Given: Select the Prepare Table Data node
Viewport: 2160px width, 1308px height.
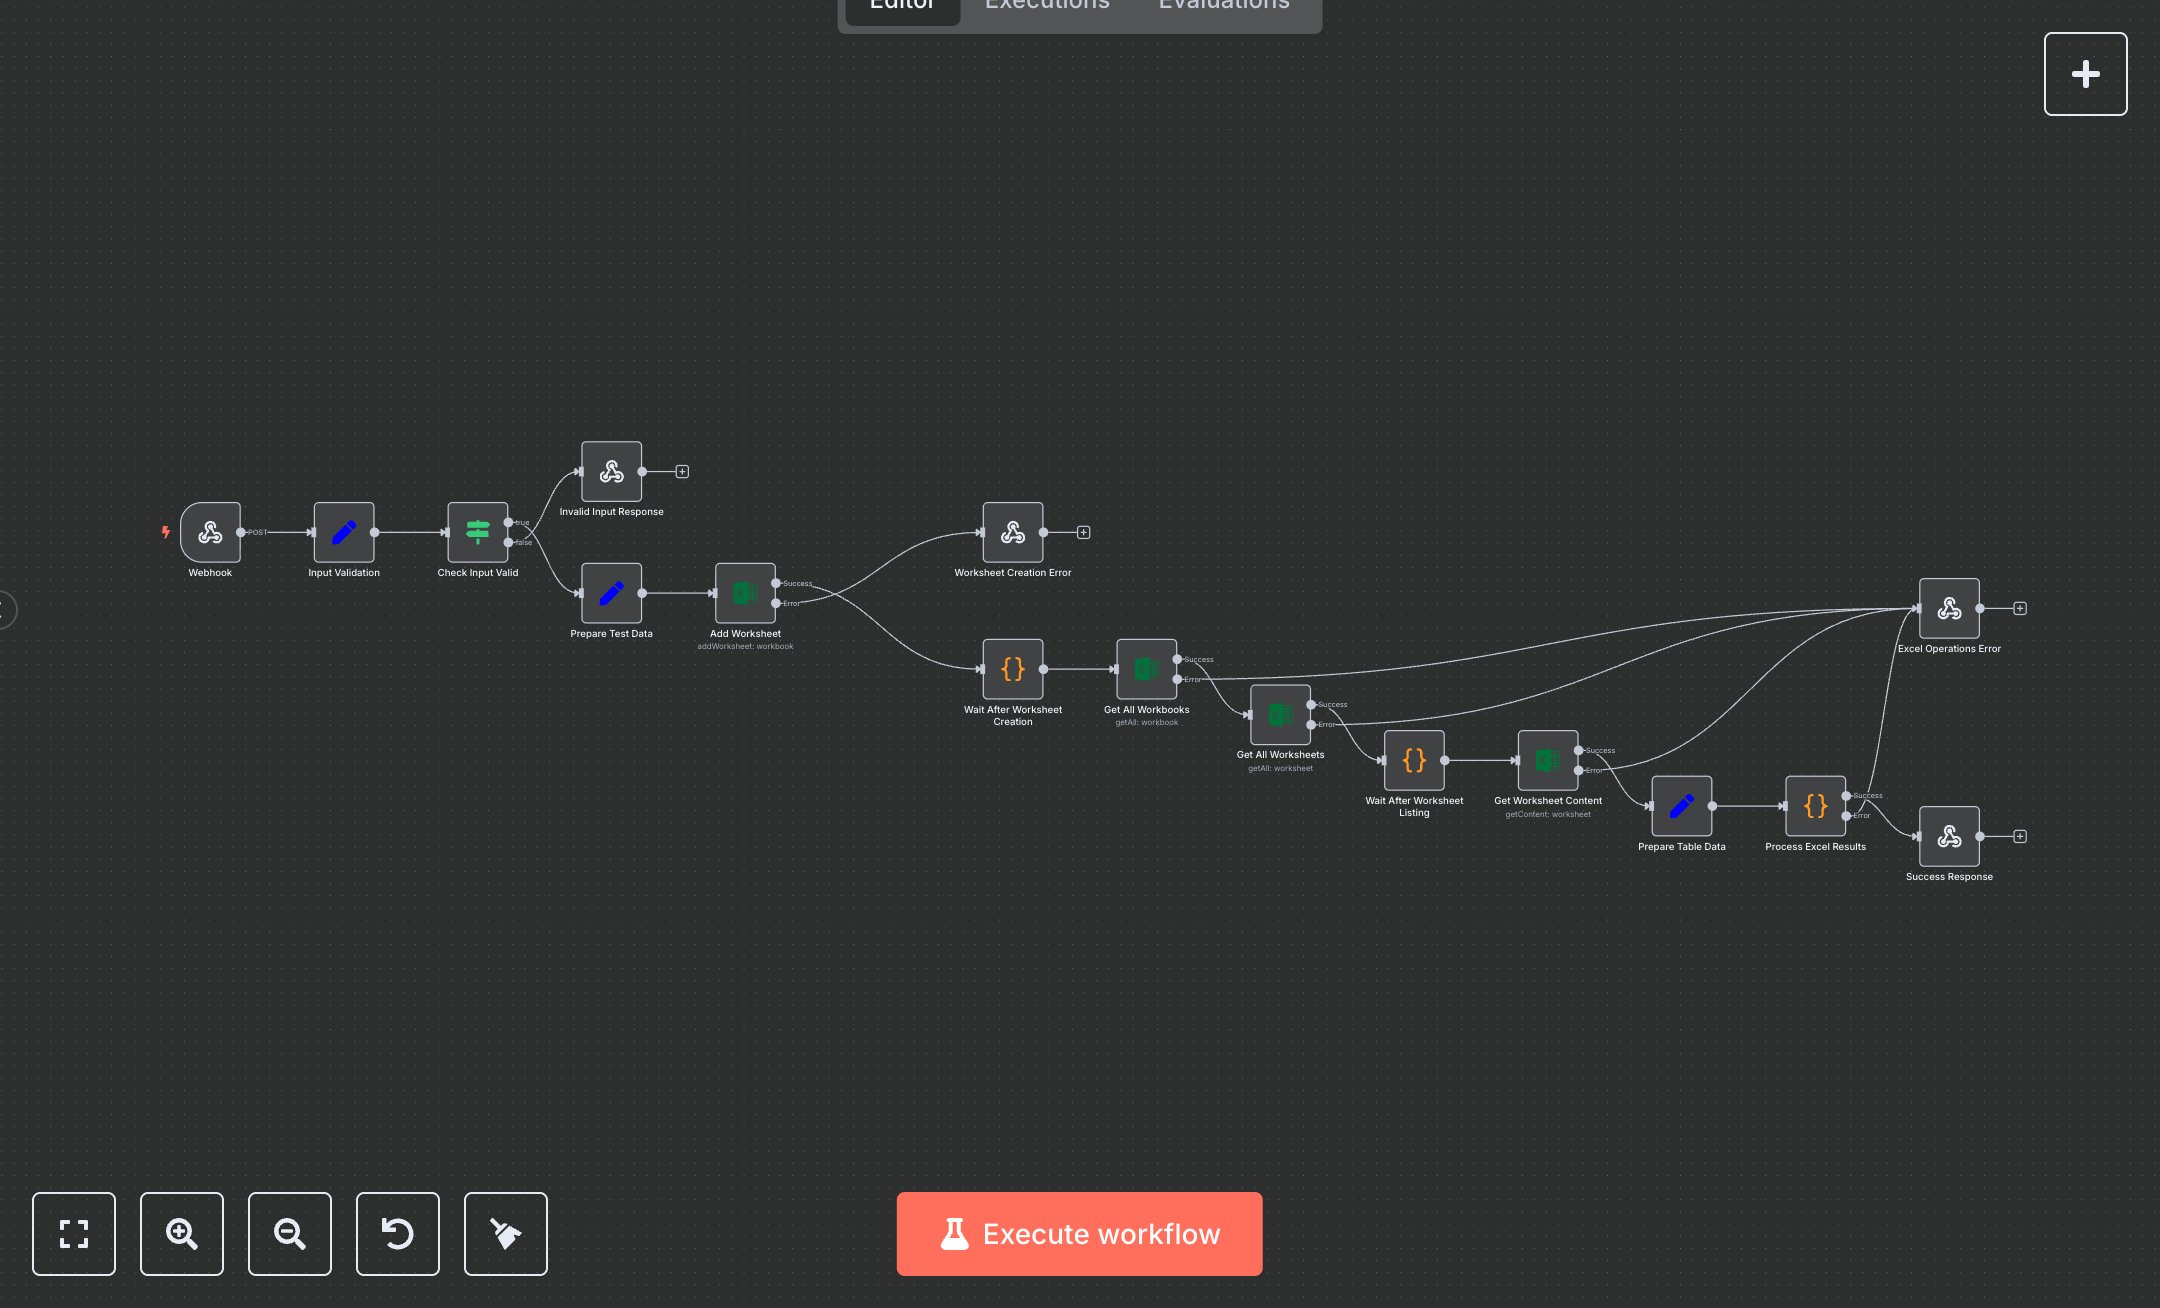Looking at the screenshot, I should click(x=1681, y=806).
